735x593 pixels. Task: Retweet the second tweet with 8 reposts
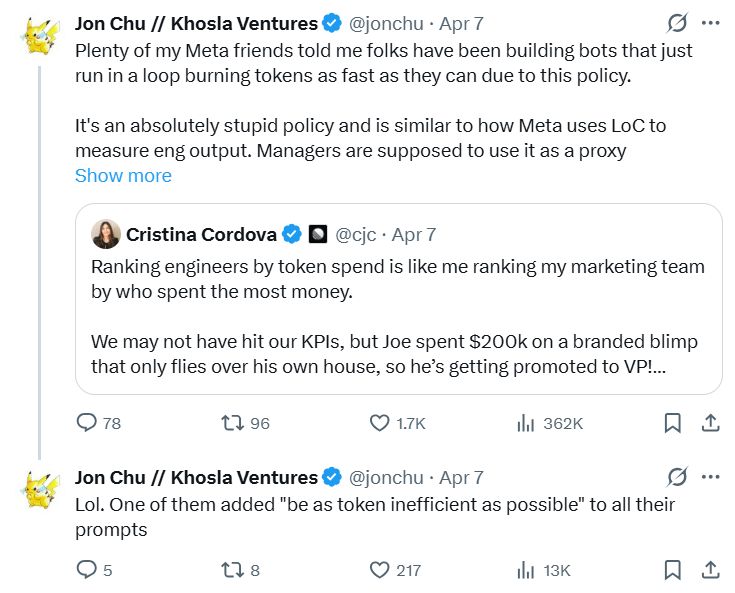(231, 570)
